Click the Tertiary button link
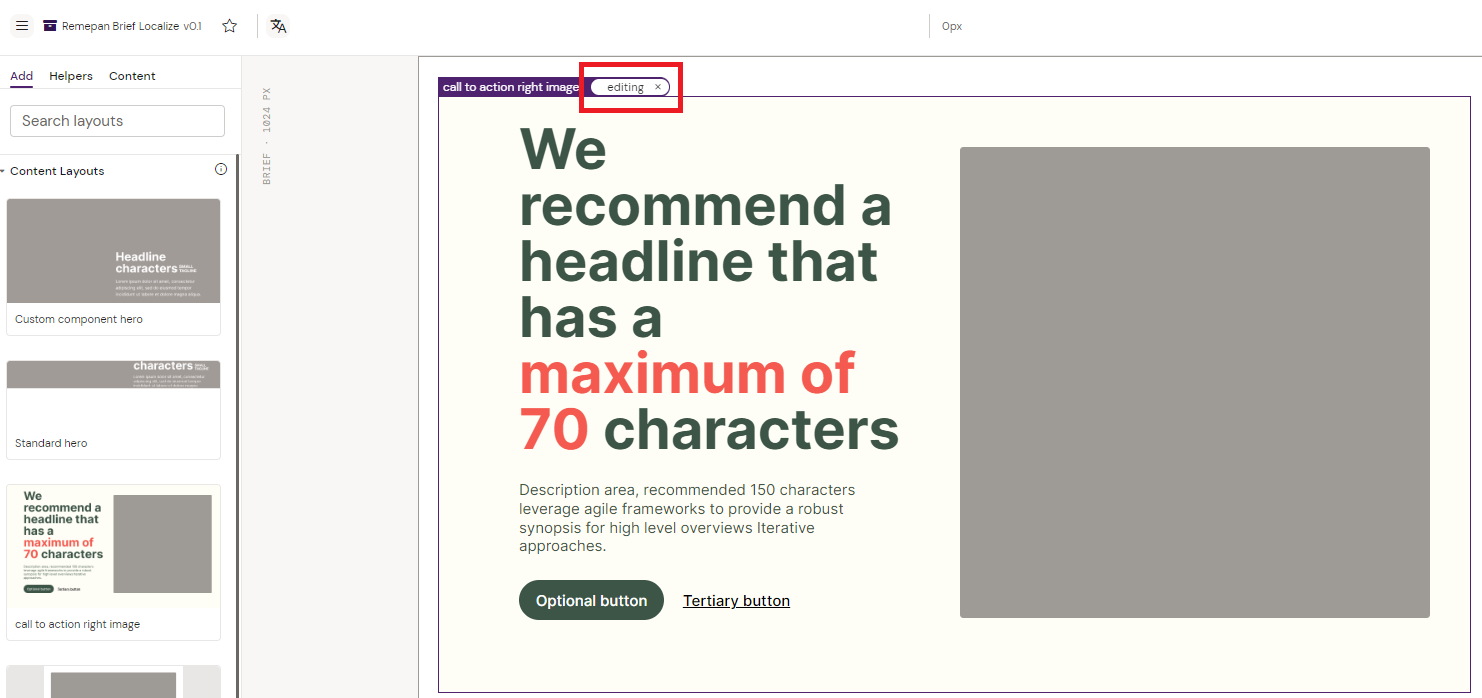This screenshot has width=1482, height=698. click(736, 601)
